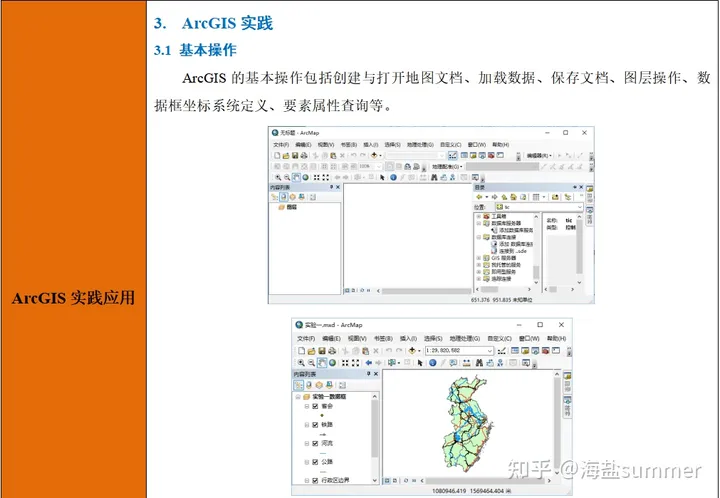Open 编辑器(R) dropdown in untitled window
Image resolution: width=720 pixels, height=498 pixels.
tap(539, 156)
